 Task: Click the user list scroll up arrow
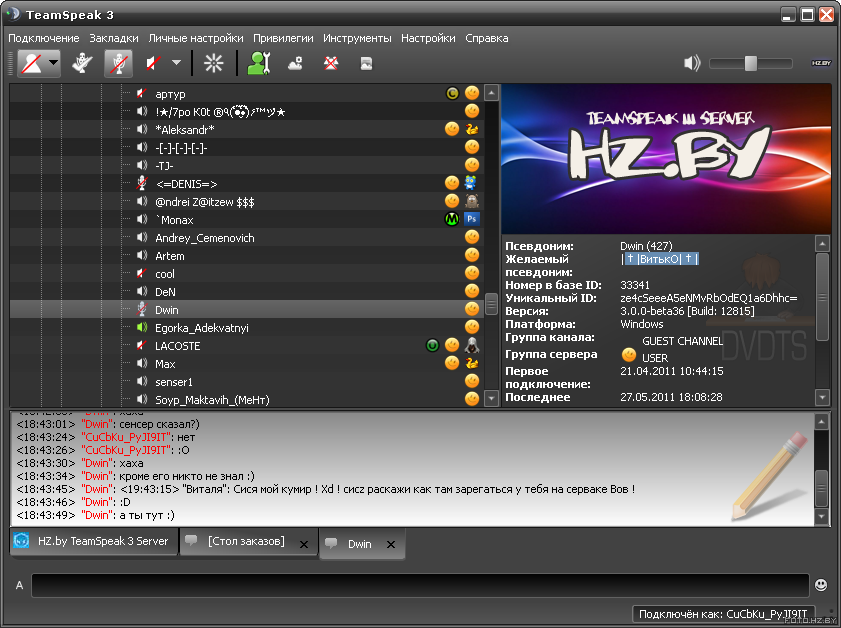(x=491, y=93)
